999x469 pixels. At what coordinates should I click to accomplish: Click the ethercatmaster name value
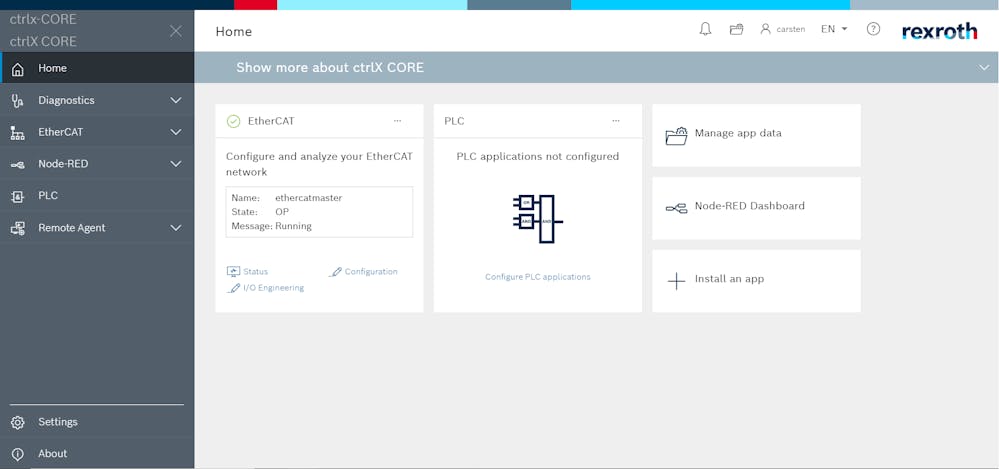(308, 198)
